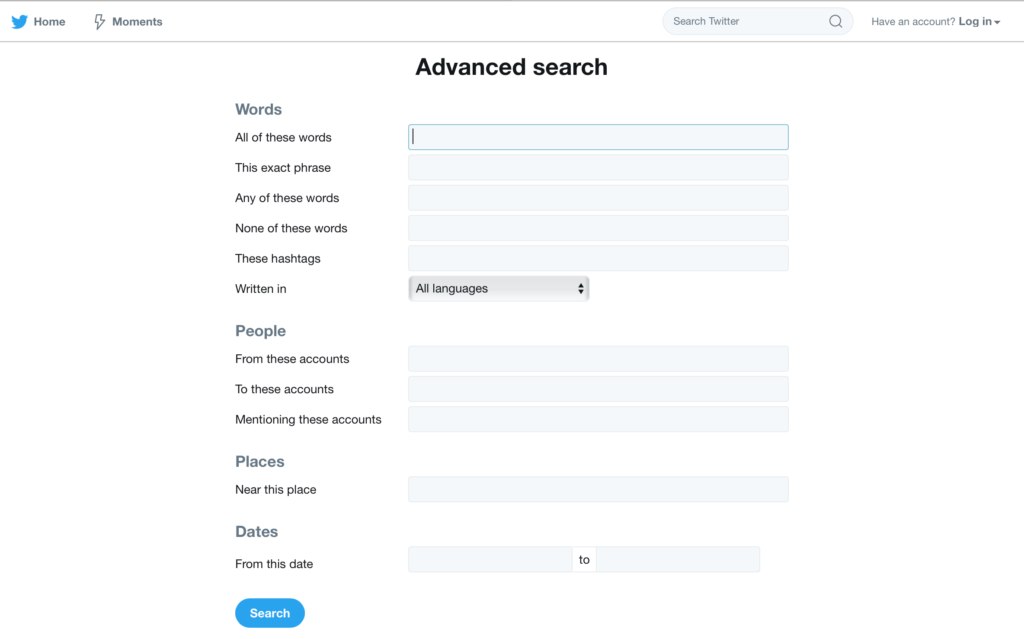Viewport: 1024px width, 639px height.
Task: Click the Have an account? Log in link
Action: coord(935,21)
